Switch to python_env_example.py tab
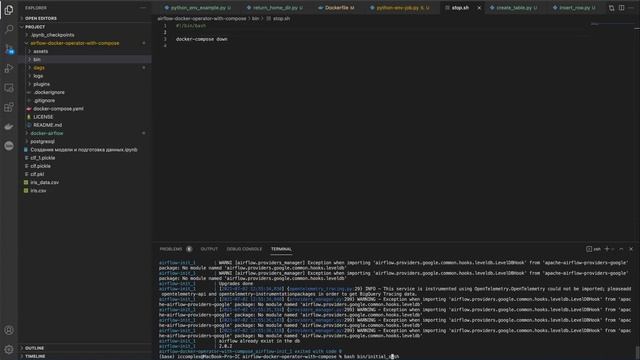Image resolution: width=640 pixels, height=360 pixels. click(x=198, y=8)
